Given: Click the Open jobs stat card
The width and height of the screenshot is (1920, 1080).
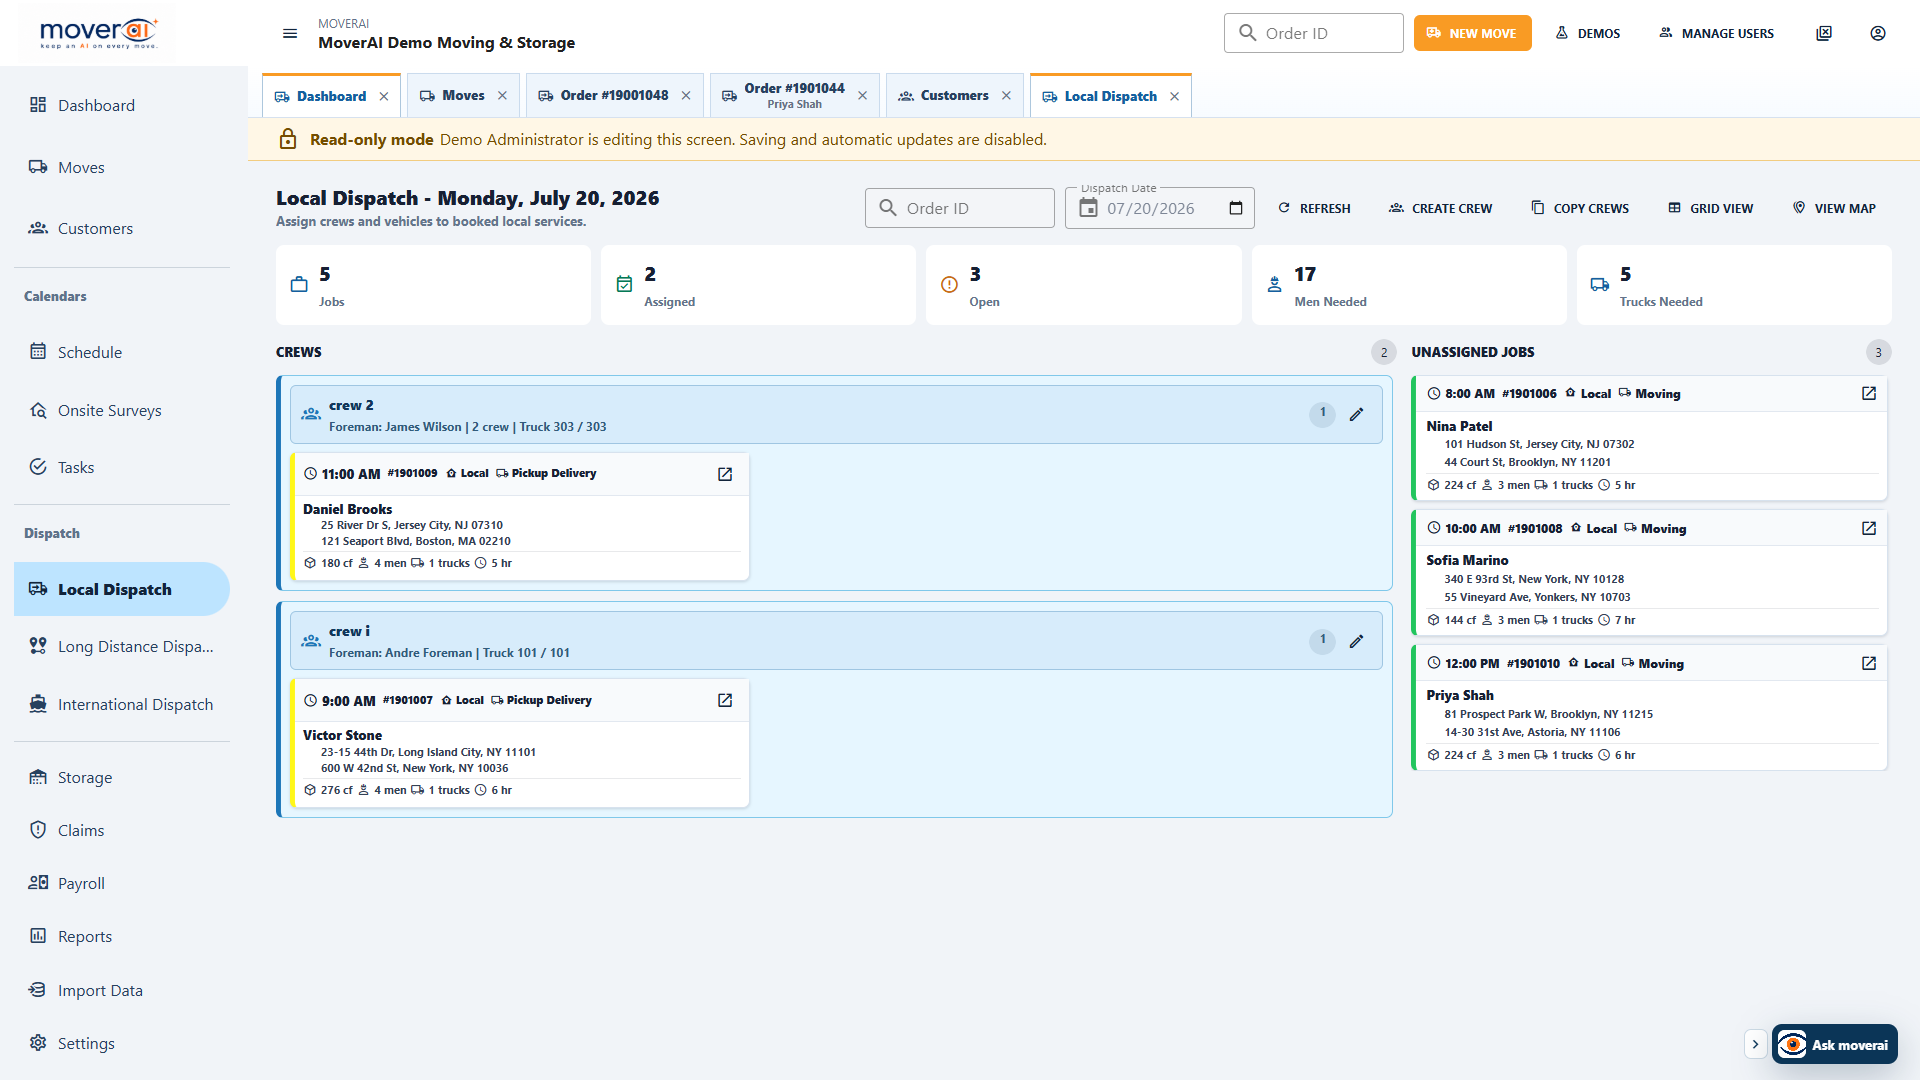Looking at the screenshot, I should (1083, 285).
